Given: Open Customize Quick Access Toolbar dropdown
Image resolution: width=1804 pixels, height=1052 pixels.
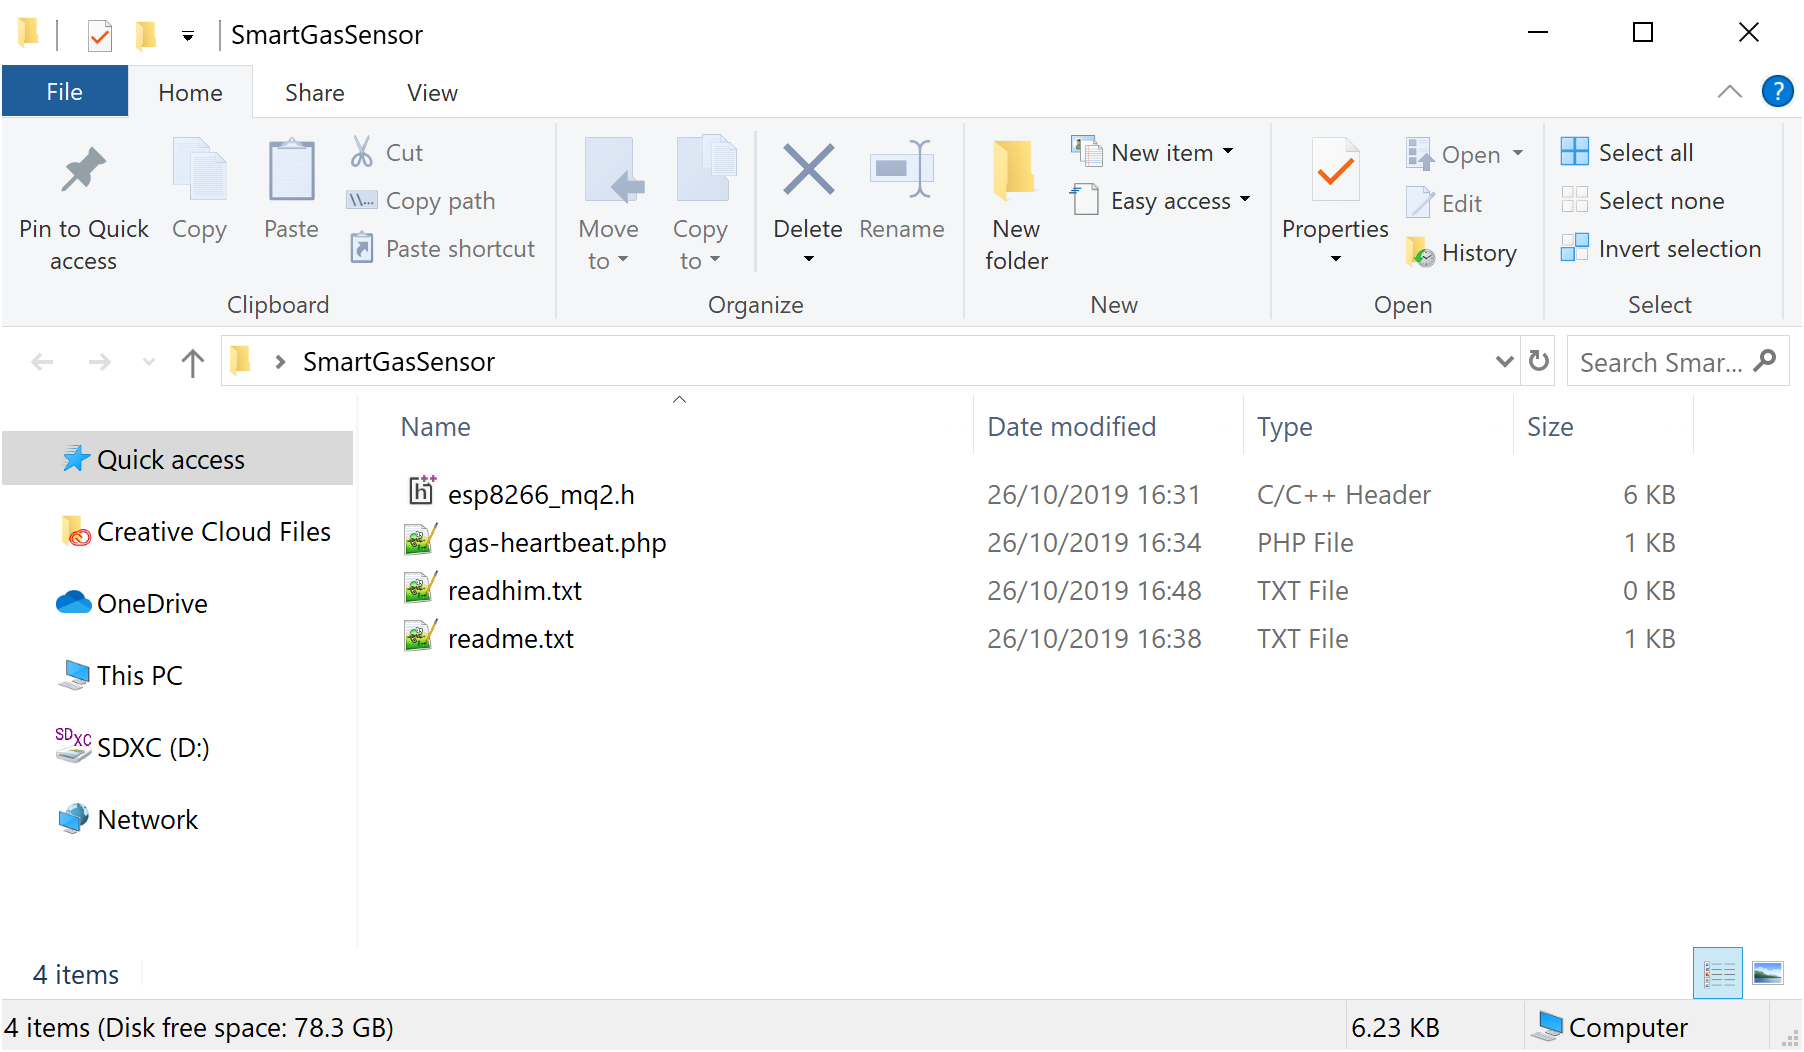Looking at the screenshot, I should coord(188,37).
